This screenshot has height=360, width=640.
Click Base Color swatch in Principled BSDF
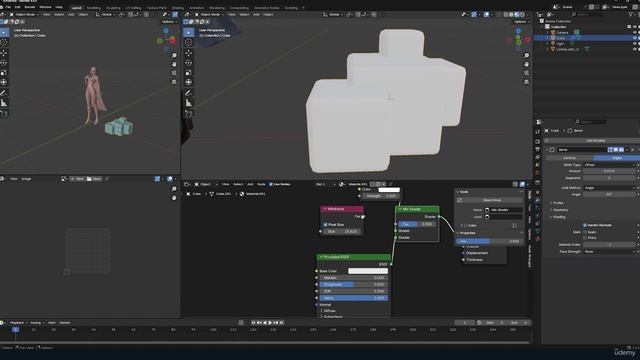click(368, 271)
